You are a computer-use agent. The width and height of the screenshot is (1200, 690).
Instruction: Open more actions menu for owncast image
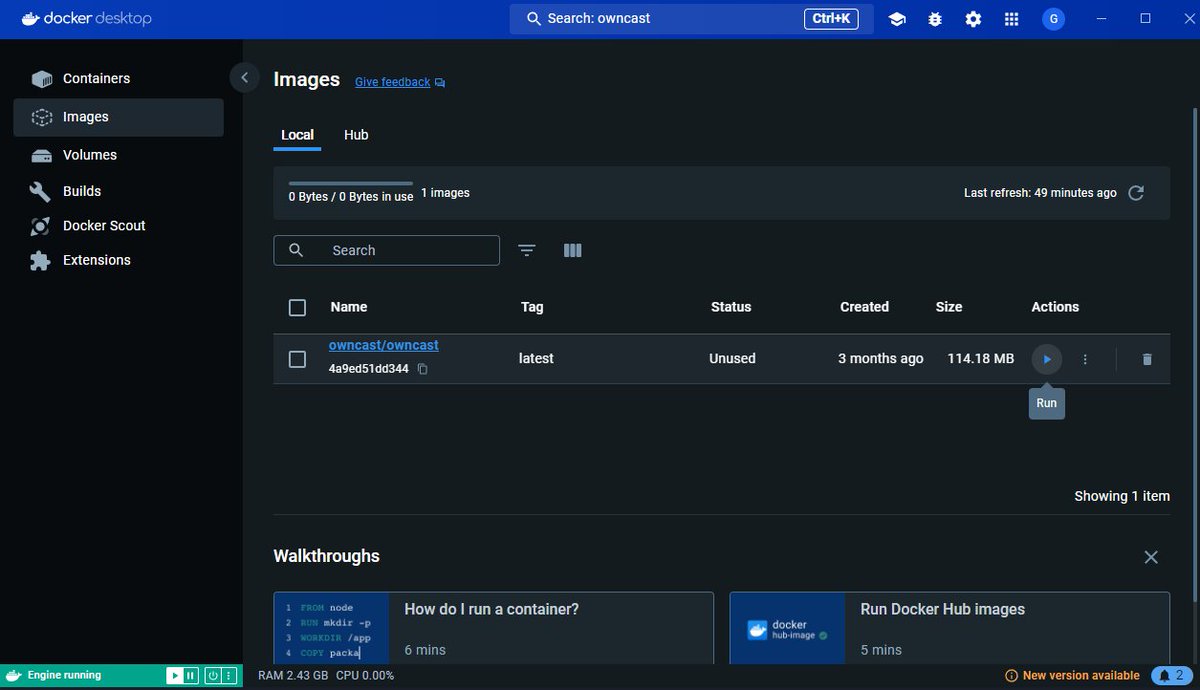pos(1085,359)
